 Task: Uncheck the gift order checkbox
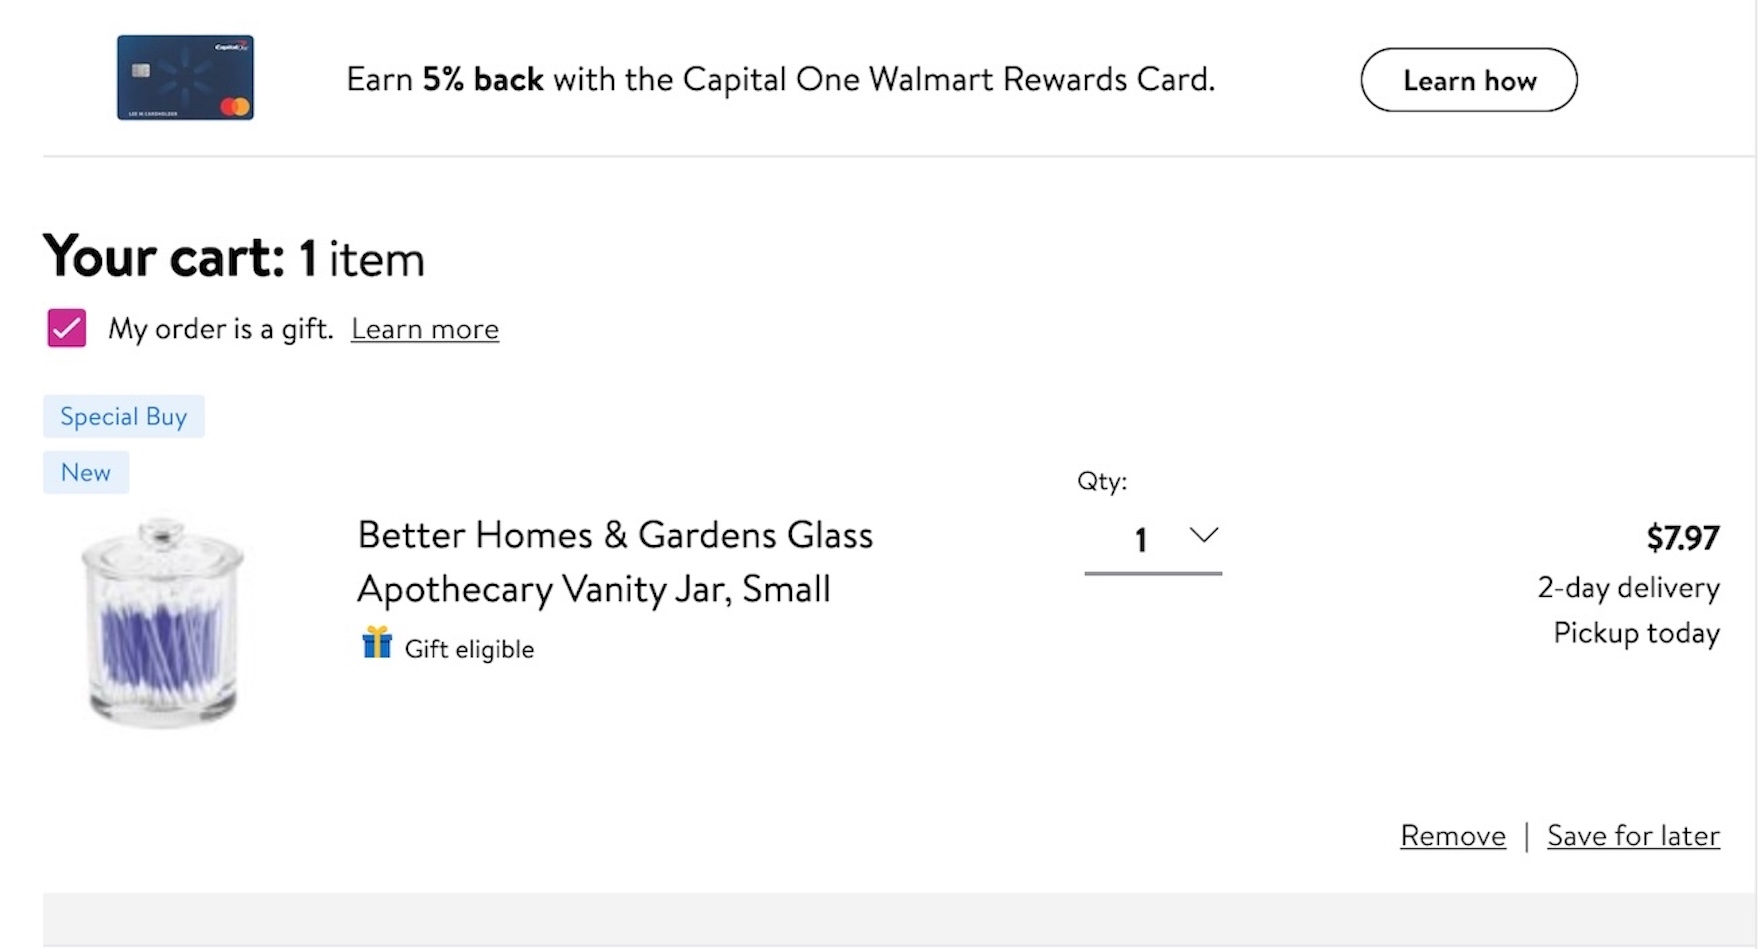tap(67, 328)
